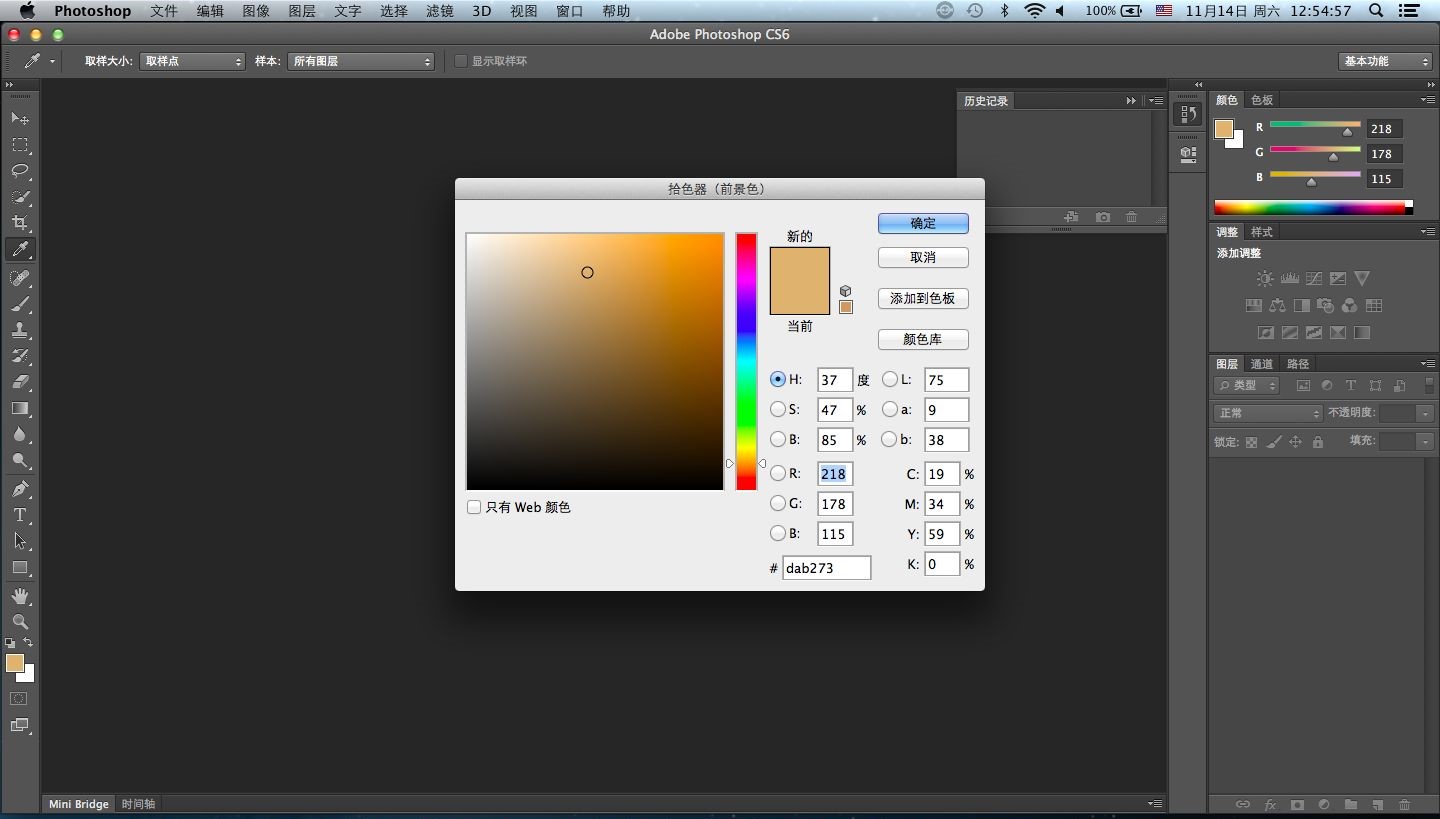Select the Horizontal Type tool
Screen dimensions: 1440x819
[19, 515]
